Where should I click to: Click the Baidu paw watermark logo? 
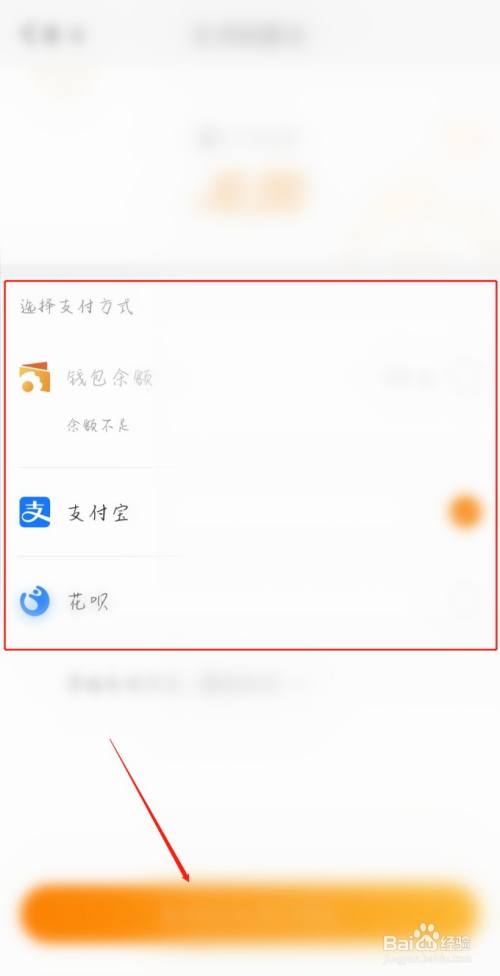pos(427,937)
